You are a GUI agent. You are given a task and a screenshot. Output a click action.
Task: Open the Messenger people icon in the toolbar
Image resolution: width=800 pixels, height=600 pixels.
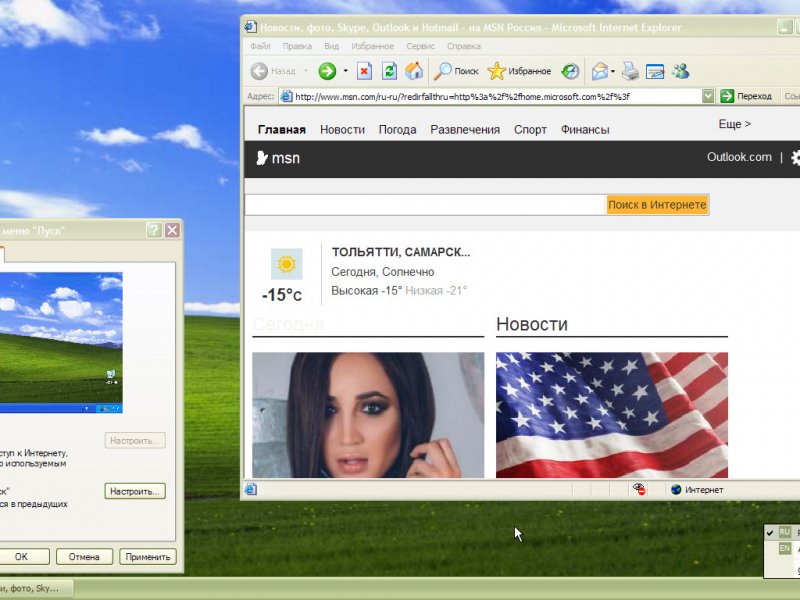coord(681,71)
